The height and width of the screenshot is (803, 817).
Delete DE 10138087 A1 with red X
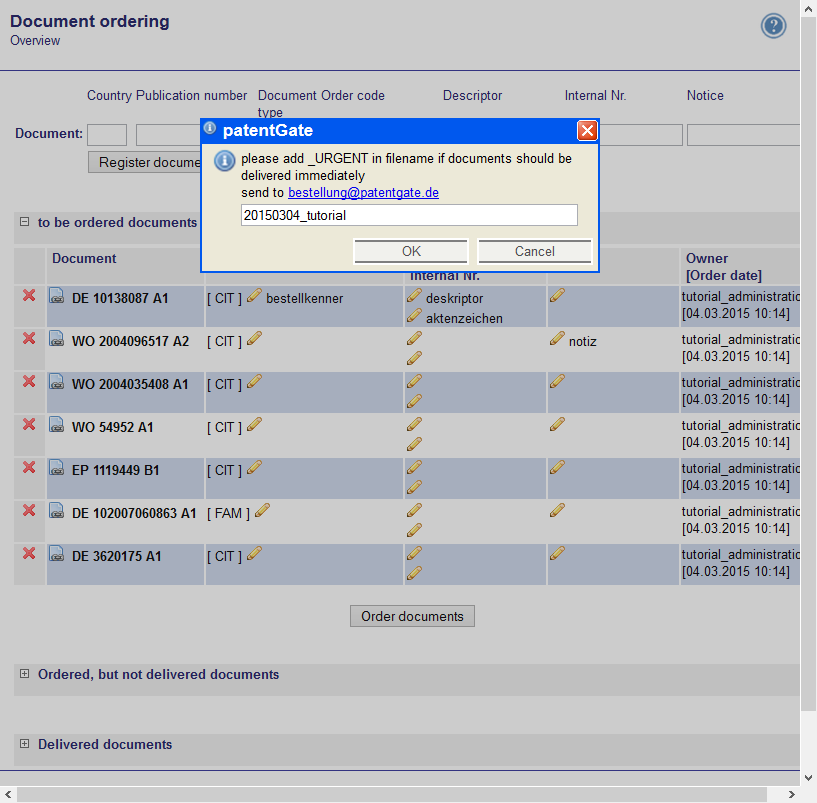coord(29,295)
